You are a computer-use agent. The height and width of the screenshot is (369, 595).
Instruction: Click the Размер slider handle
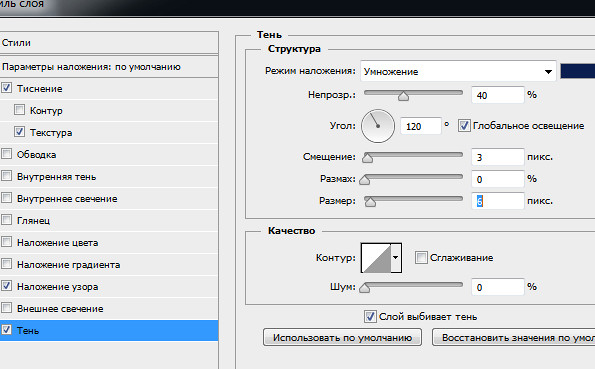(370, 202)
